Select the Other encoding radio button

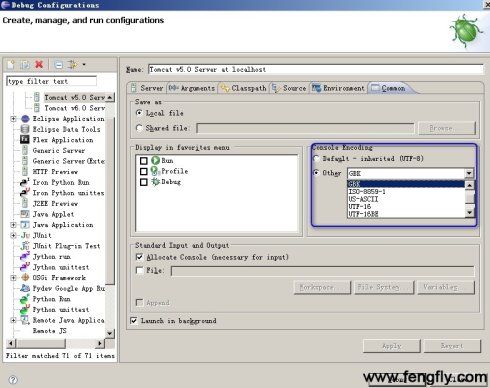pyautogui.click(x=316, y=173)
